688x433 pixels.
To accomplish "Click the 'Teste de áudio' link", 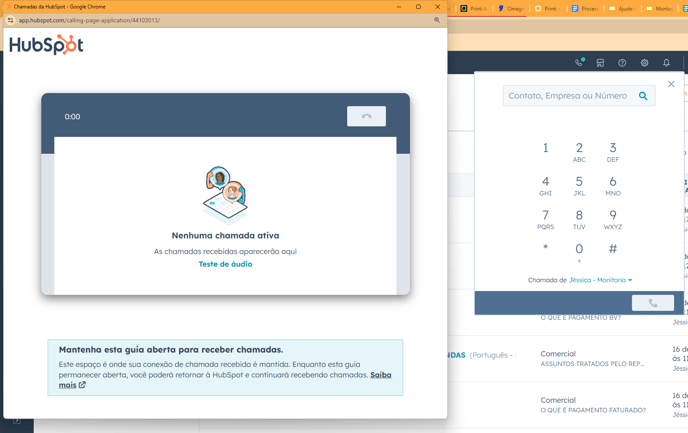I will point(225,264).
